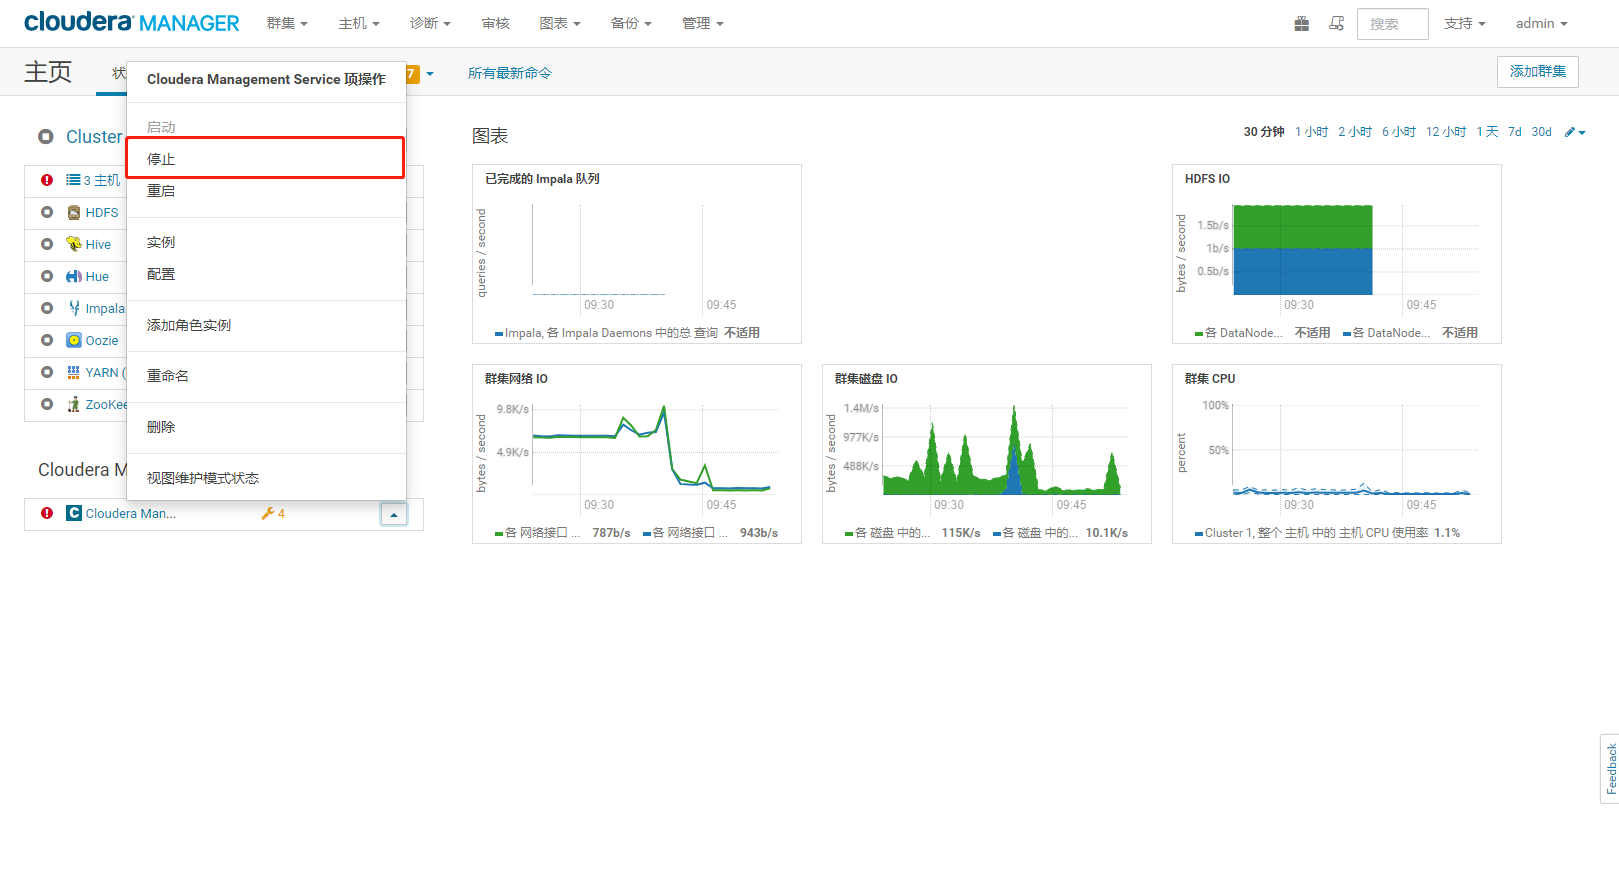The width and height of the screenshot is (1619, 881).
Task: Open the 审核 page
Action: [x=495, y=23]
